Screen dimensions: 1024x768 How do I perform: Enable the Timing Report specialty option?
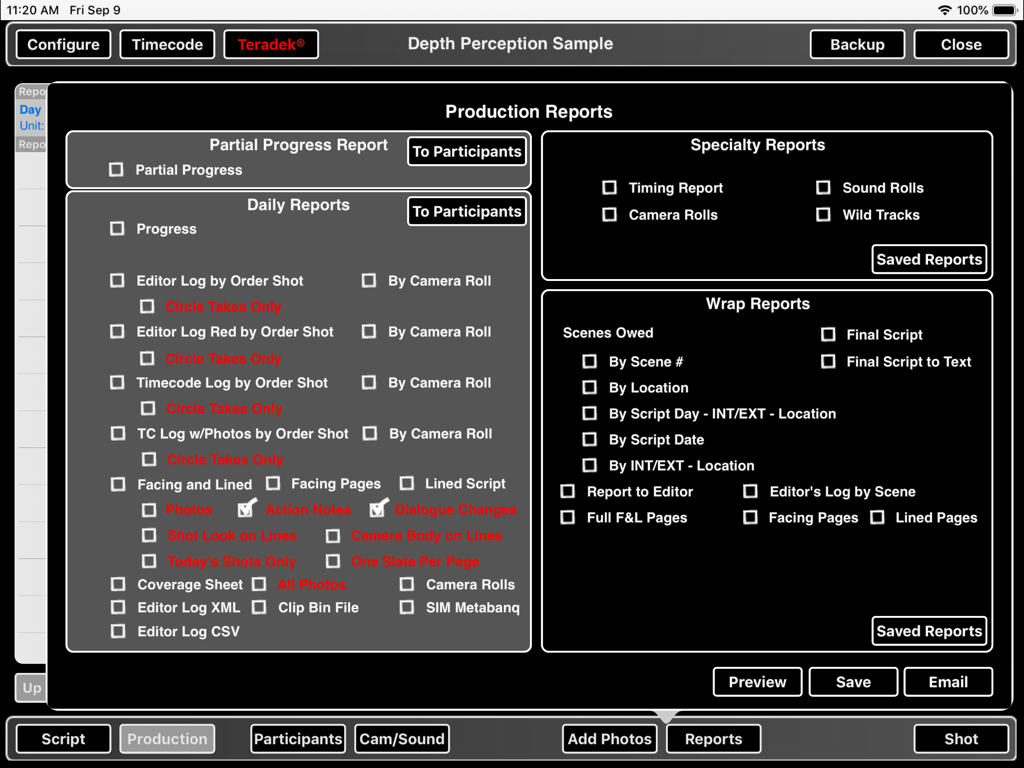click(610, 187)
